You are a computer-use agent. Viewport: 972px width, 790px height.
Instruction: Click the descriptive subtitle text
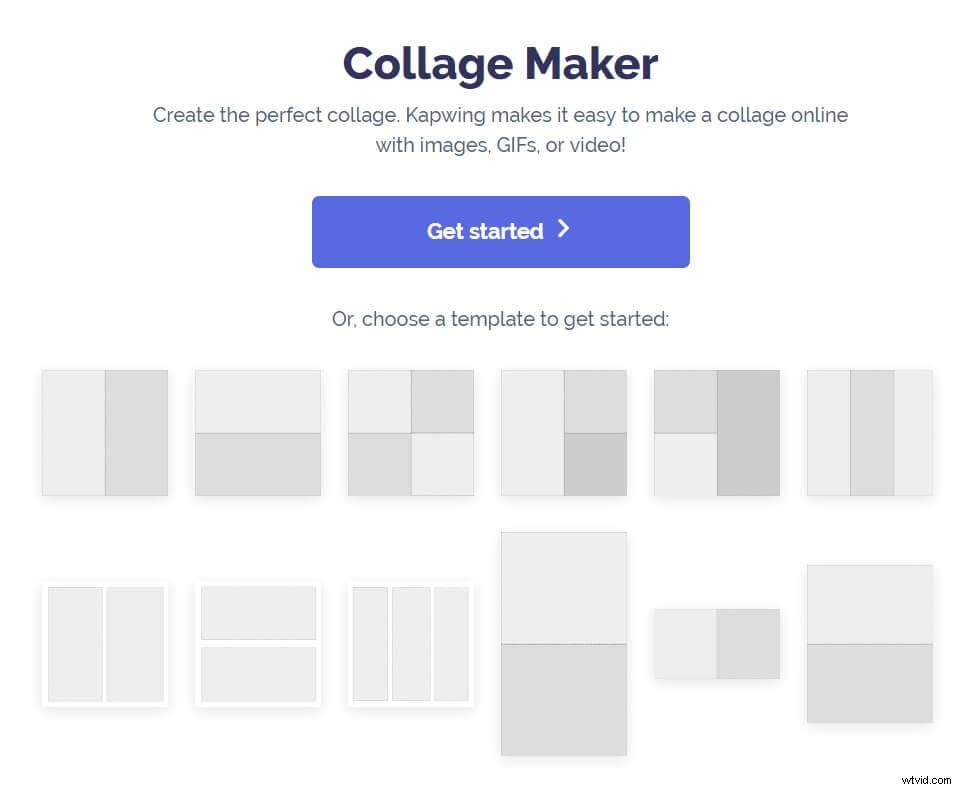pos(500,129)
